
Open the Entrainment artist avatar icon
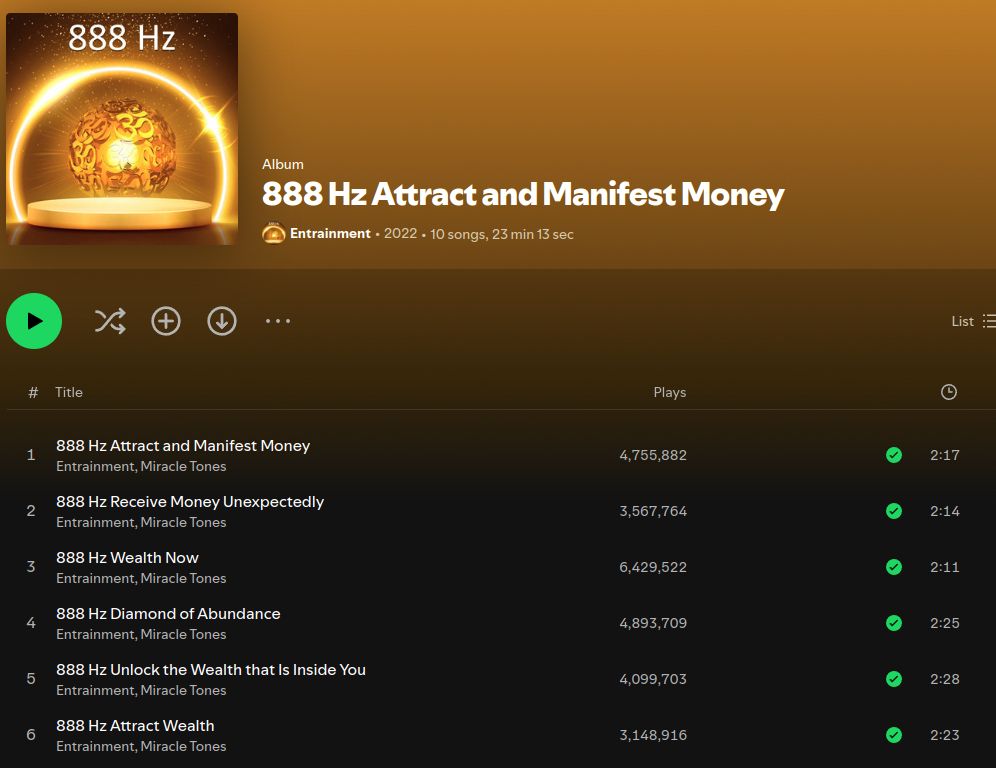274,234
